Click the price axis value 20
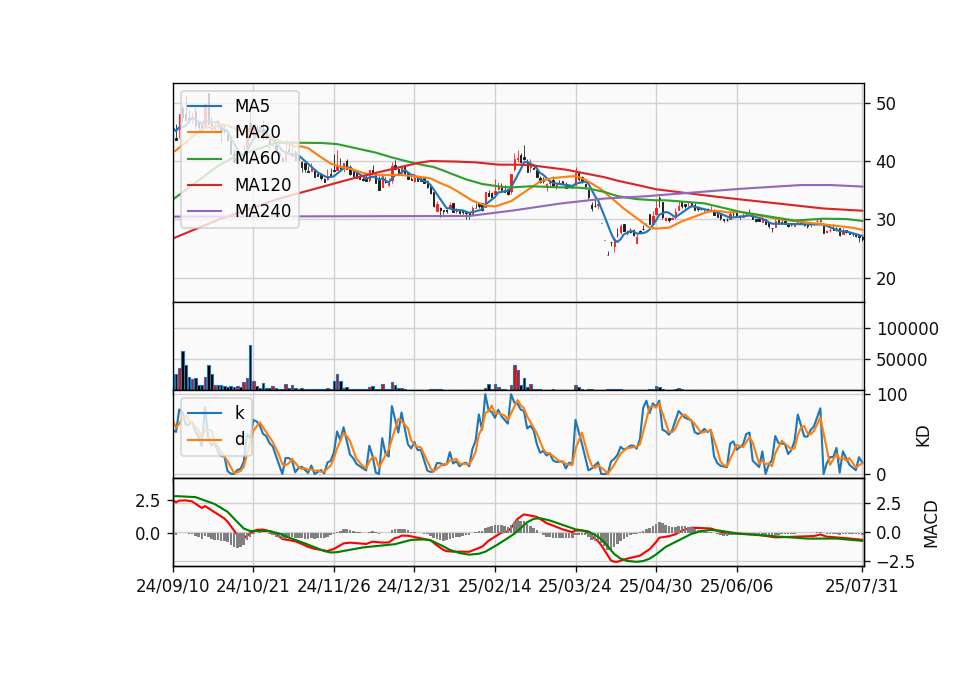This screenshot has height=690, width=960. 886,279
